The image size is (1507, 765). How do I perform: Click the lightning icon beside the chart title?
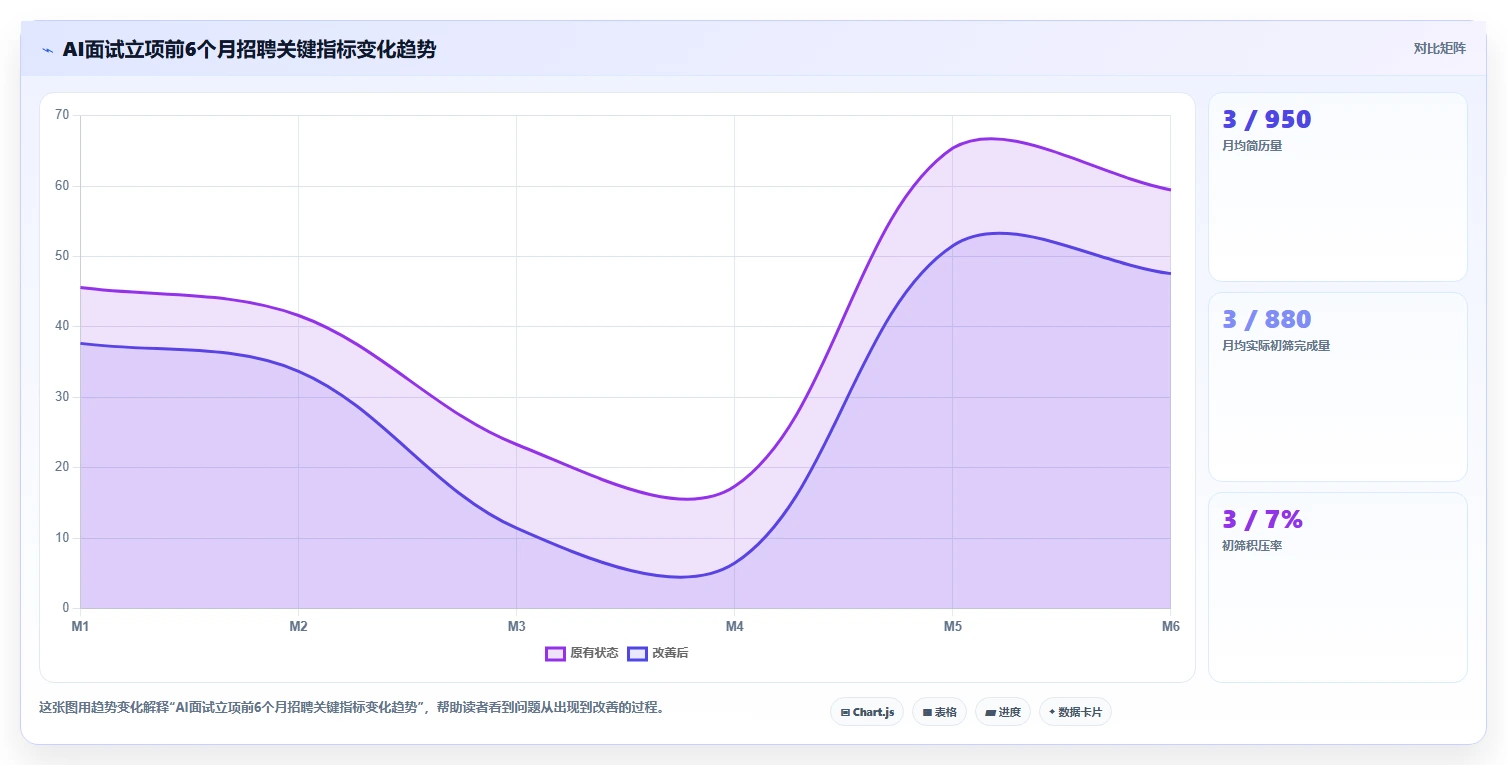tap(47, 50)
